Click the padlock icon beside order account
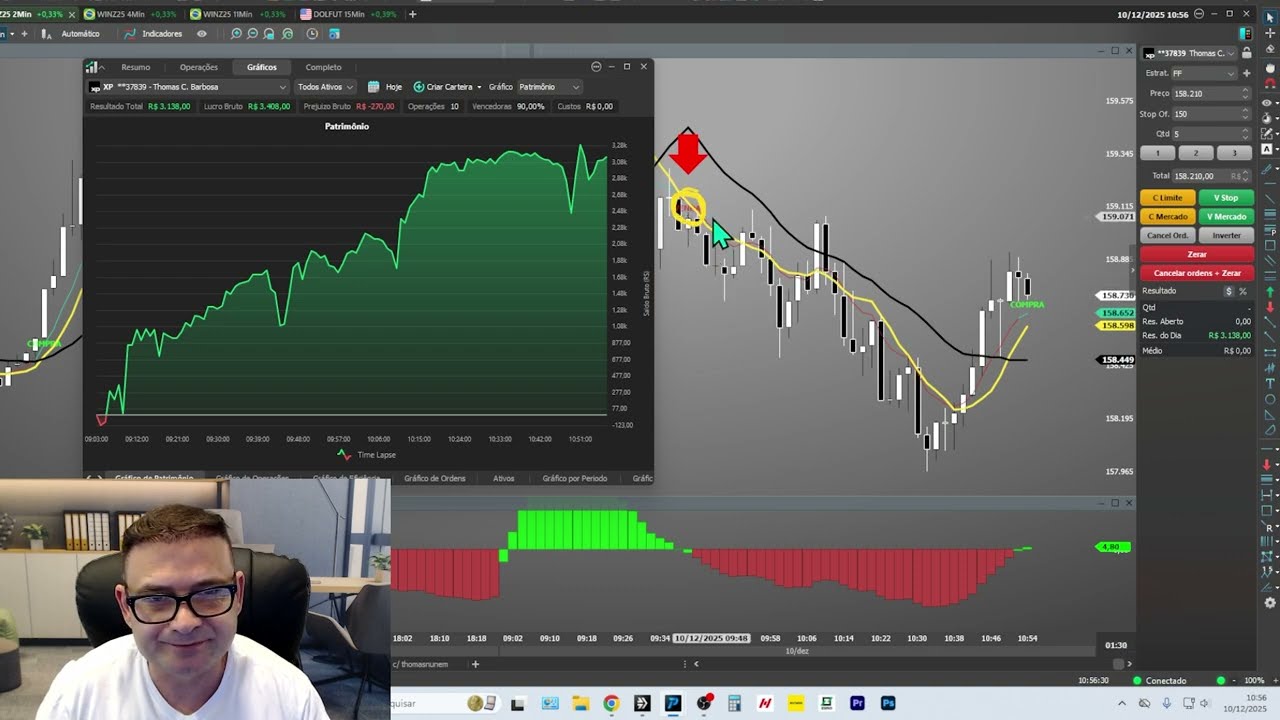Screen dimensions: 1280x720 pos(1246,53)
